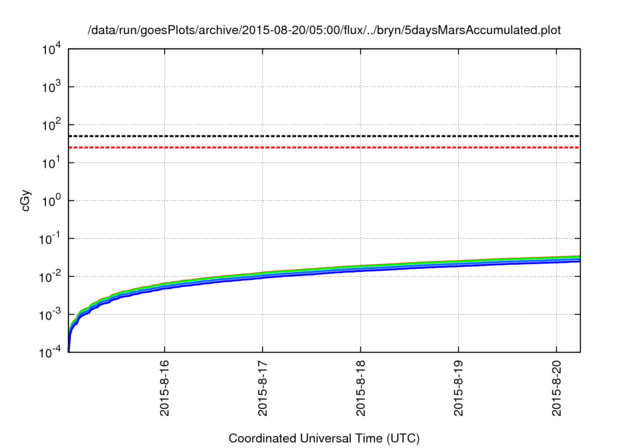Image resolution: width=640 pixels, height=448 pixels.
Task: Click the 10^-2 y-axis tick label
Action: [x=50, y=277]
